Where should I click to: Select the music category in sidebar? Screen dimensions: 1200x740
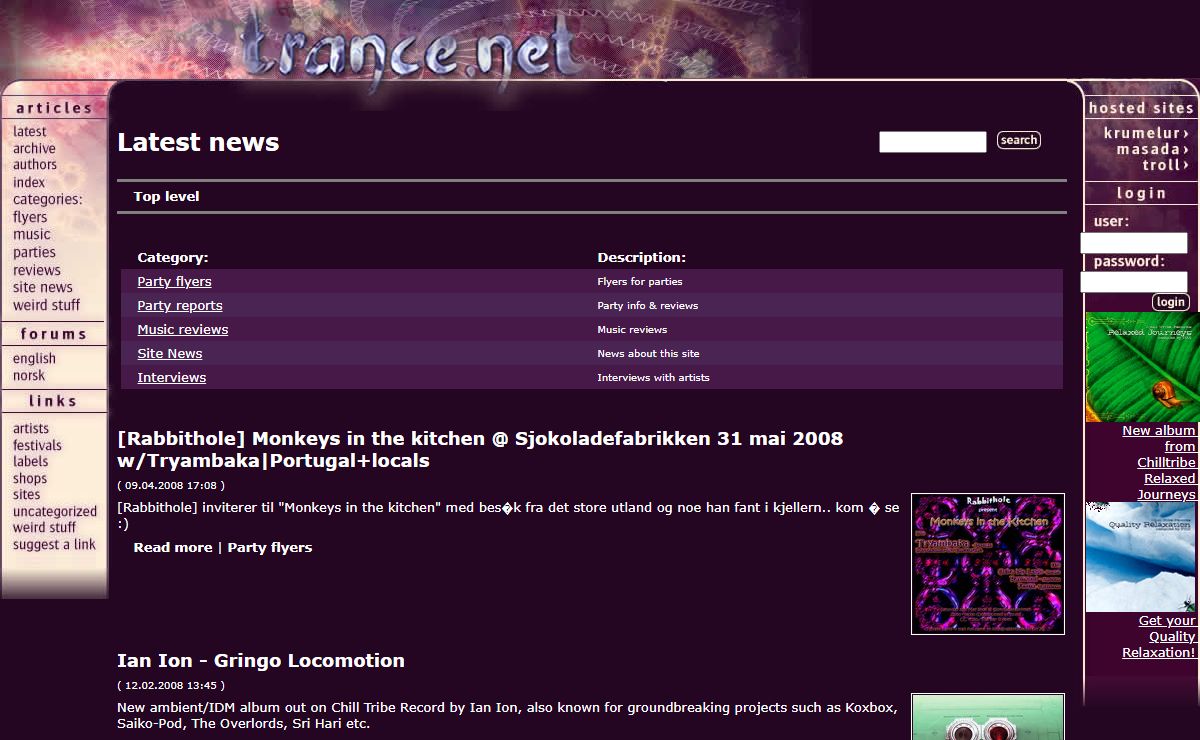tap(31, 234)
